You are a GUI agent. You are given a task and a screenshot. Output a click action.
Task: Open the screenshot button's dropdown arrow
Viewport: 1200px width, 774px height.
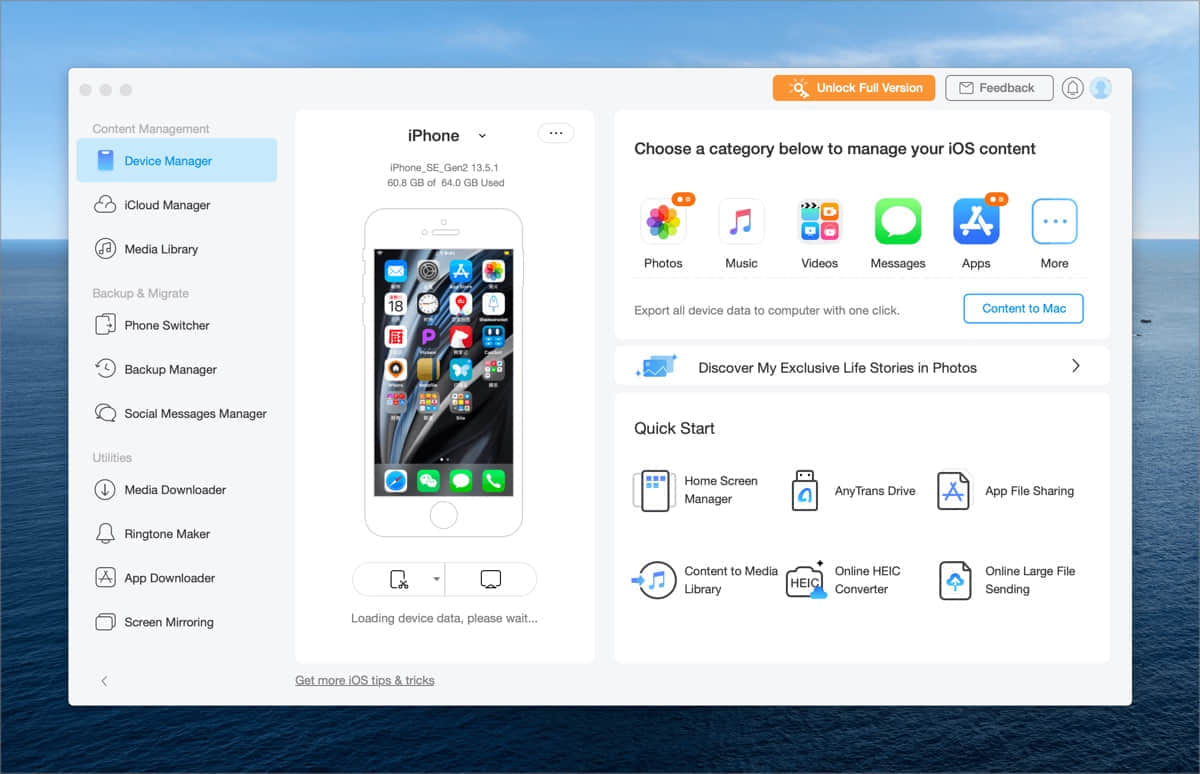pyautogui.click(x=436, y=579)
